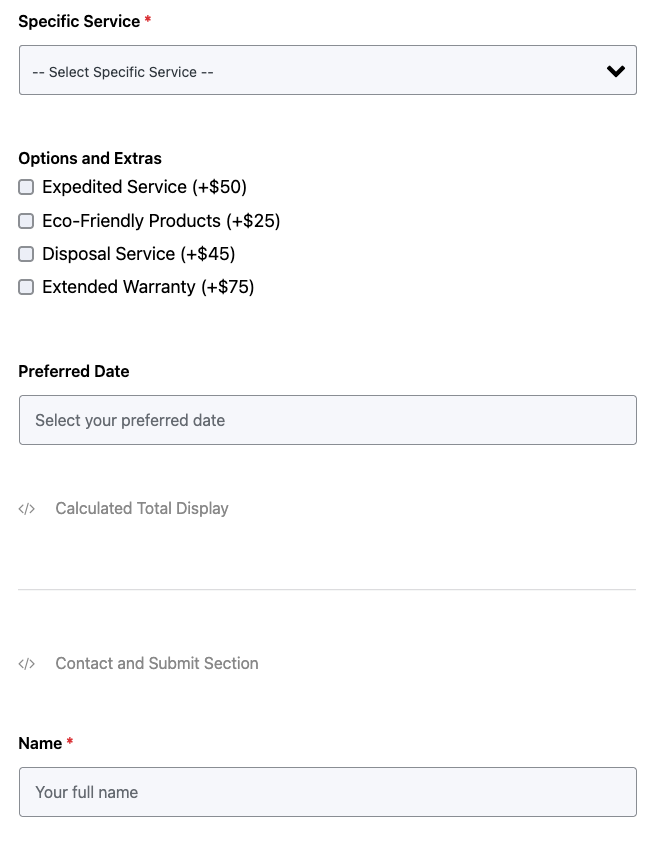Screen dimensions: 655x846
Task: Check the Eco-Friendly Products option
Action: [x=26, y=221]
